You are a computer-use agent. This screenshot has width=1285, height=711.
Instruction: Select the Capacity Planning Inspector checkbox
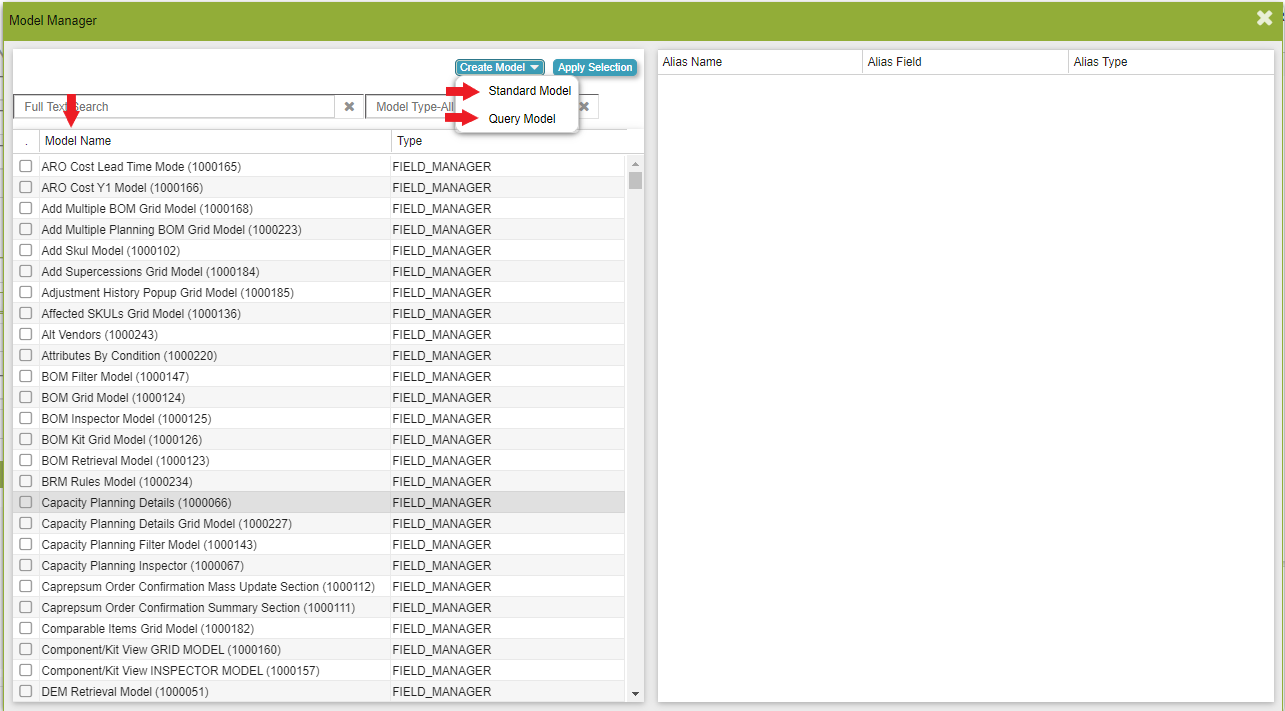point(26,566)
